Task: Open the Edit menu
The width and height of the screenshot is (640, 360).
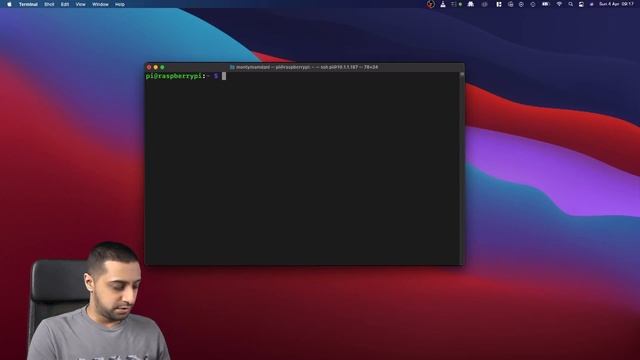Action: [x=65, y=4]
